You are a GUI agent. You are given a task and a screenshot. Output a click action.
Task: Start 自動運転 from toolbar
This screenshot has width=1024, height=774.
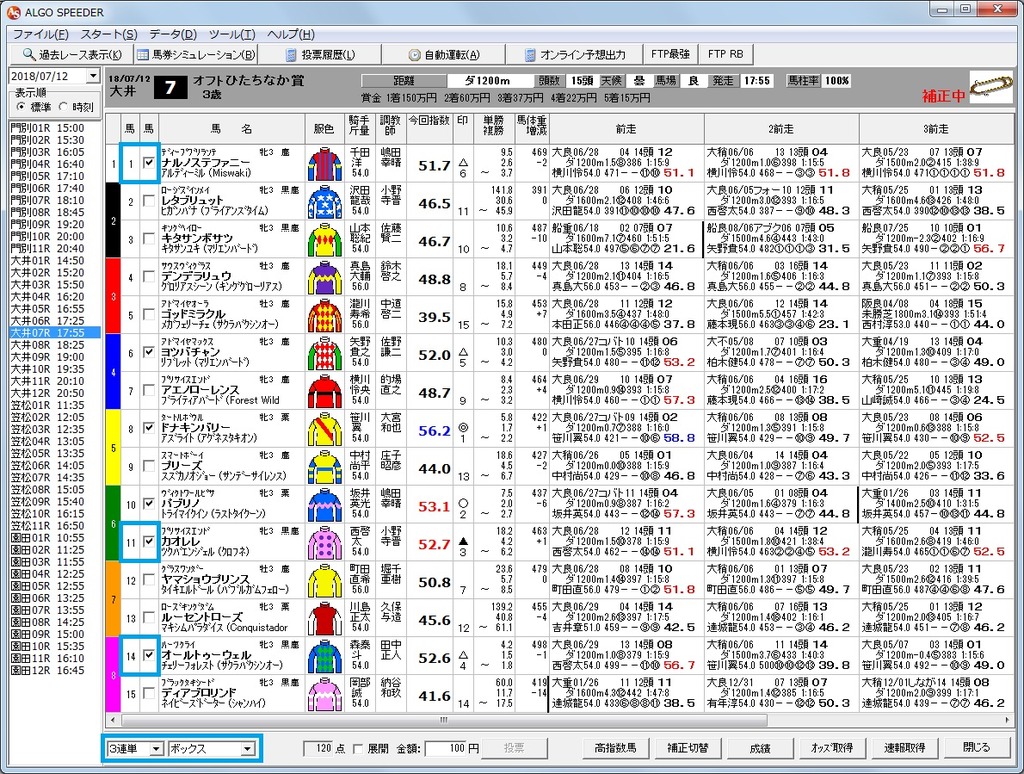[x=444, y=54]
